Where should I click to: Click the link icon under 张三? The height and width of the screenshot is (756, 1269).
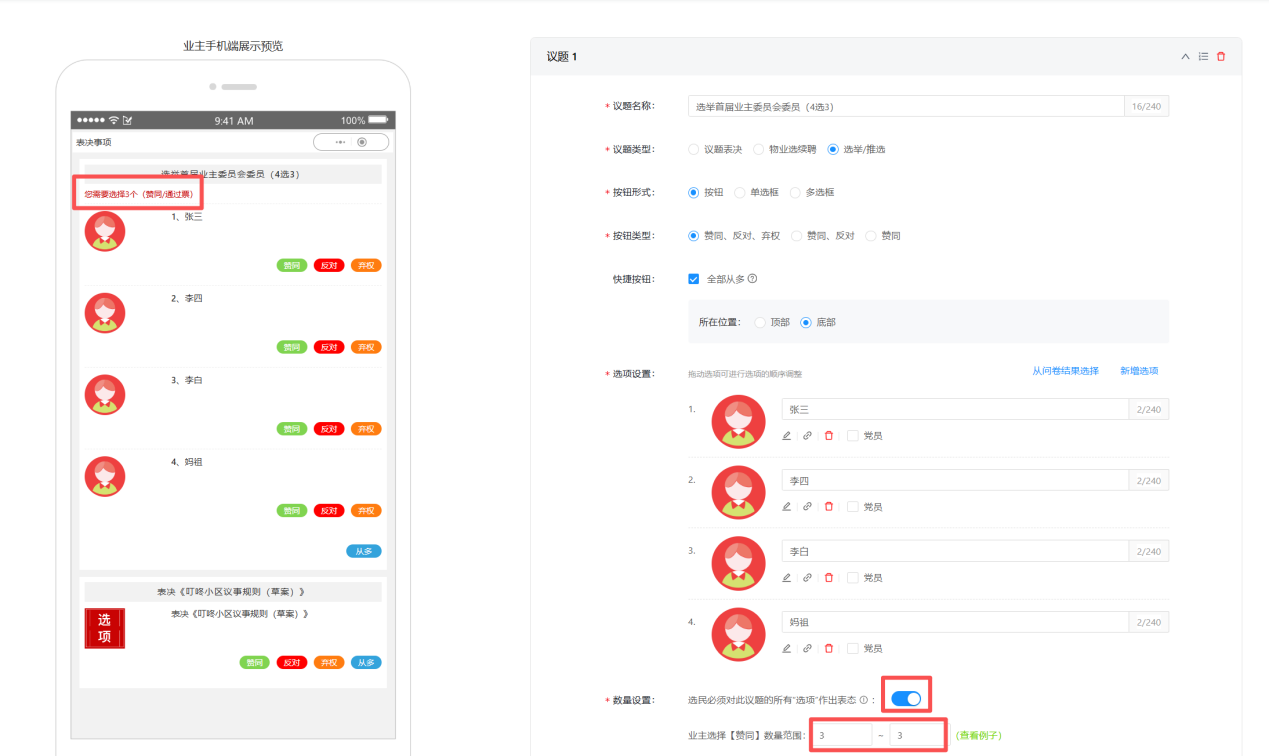[x=807, y=436]
